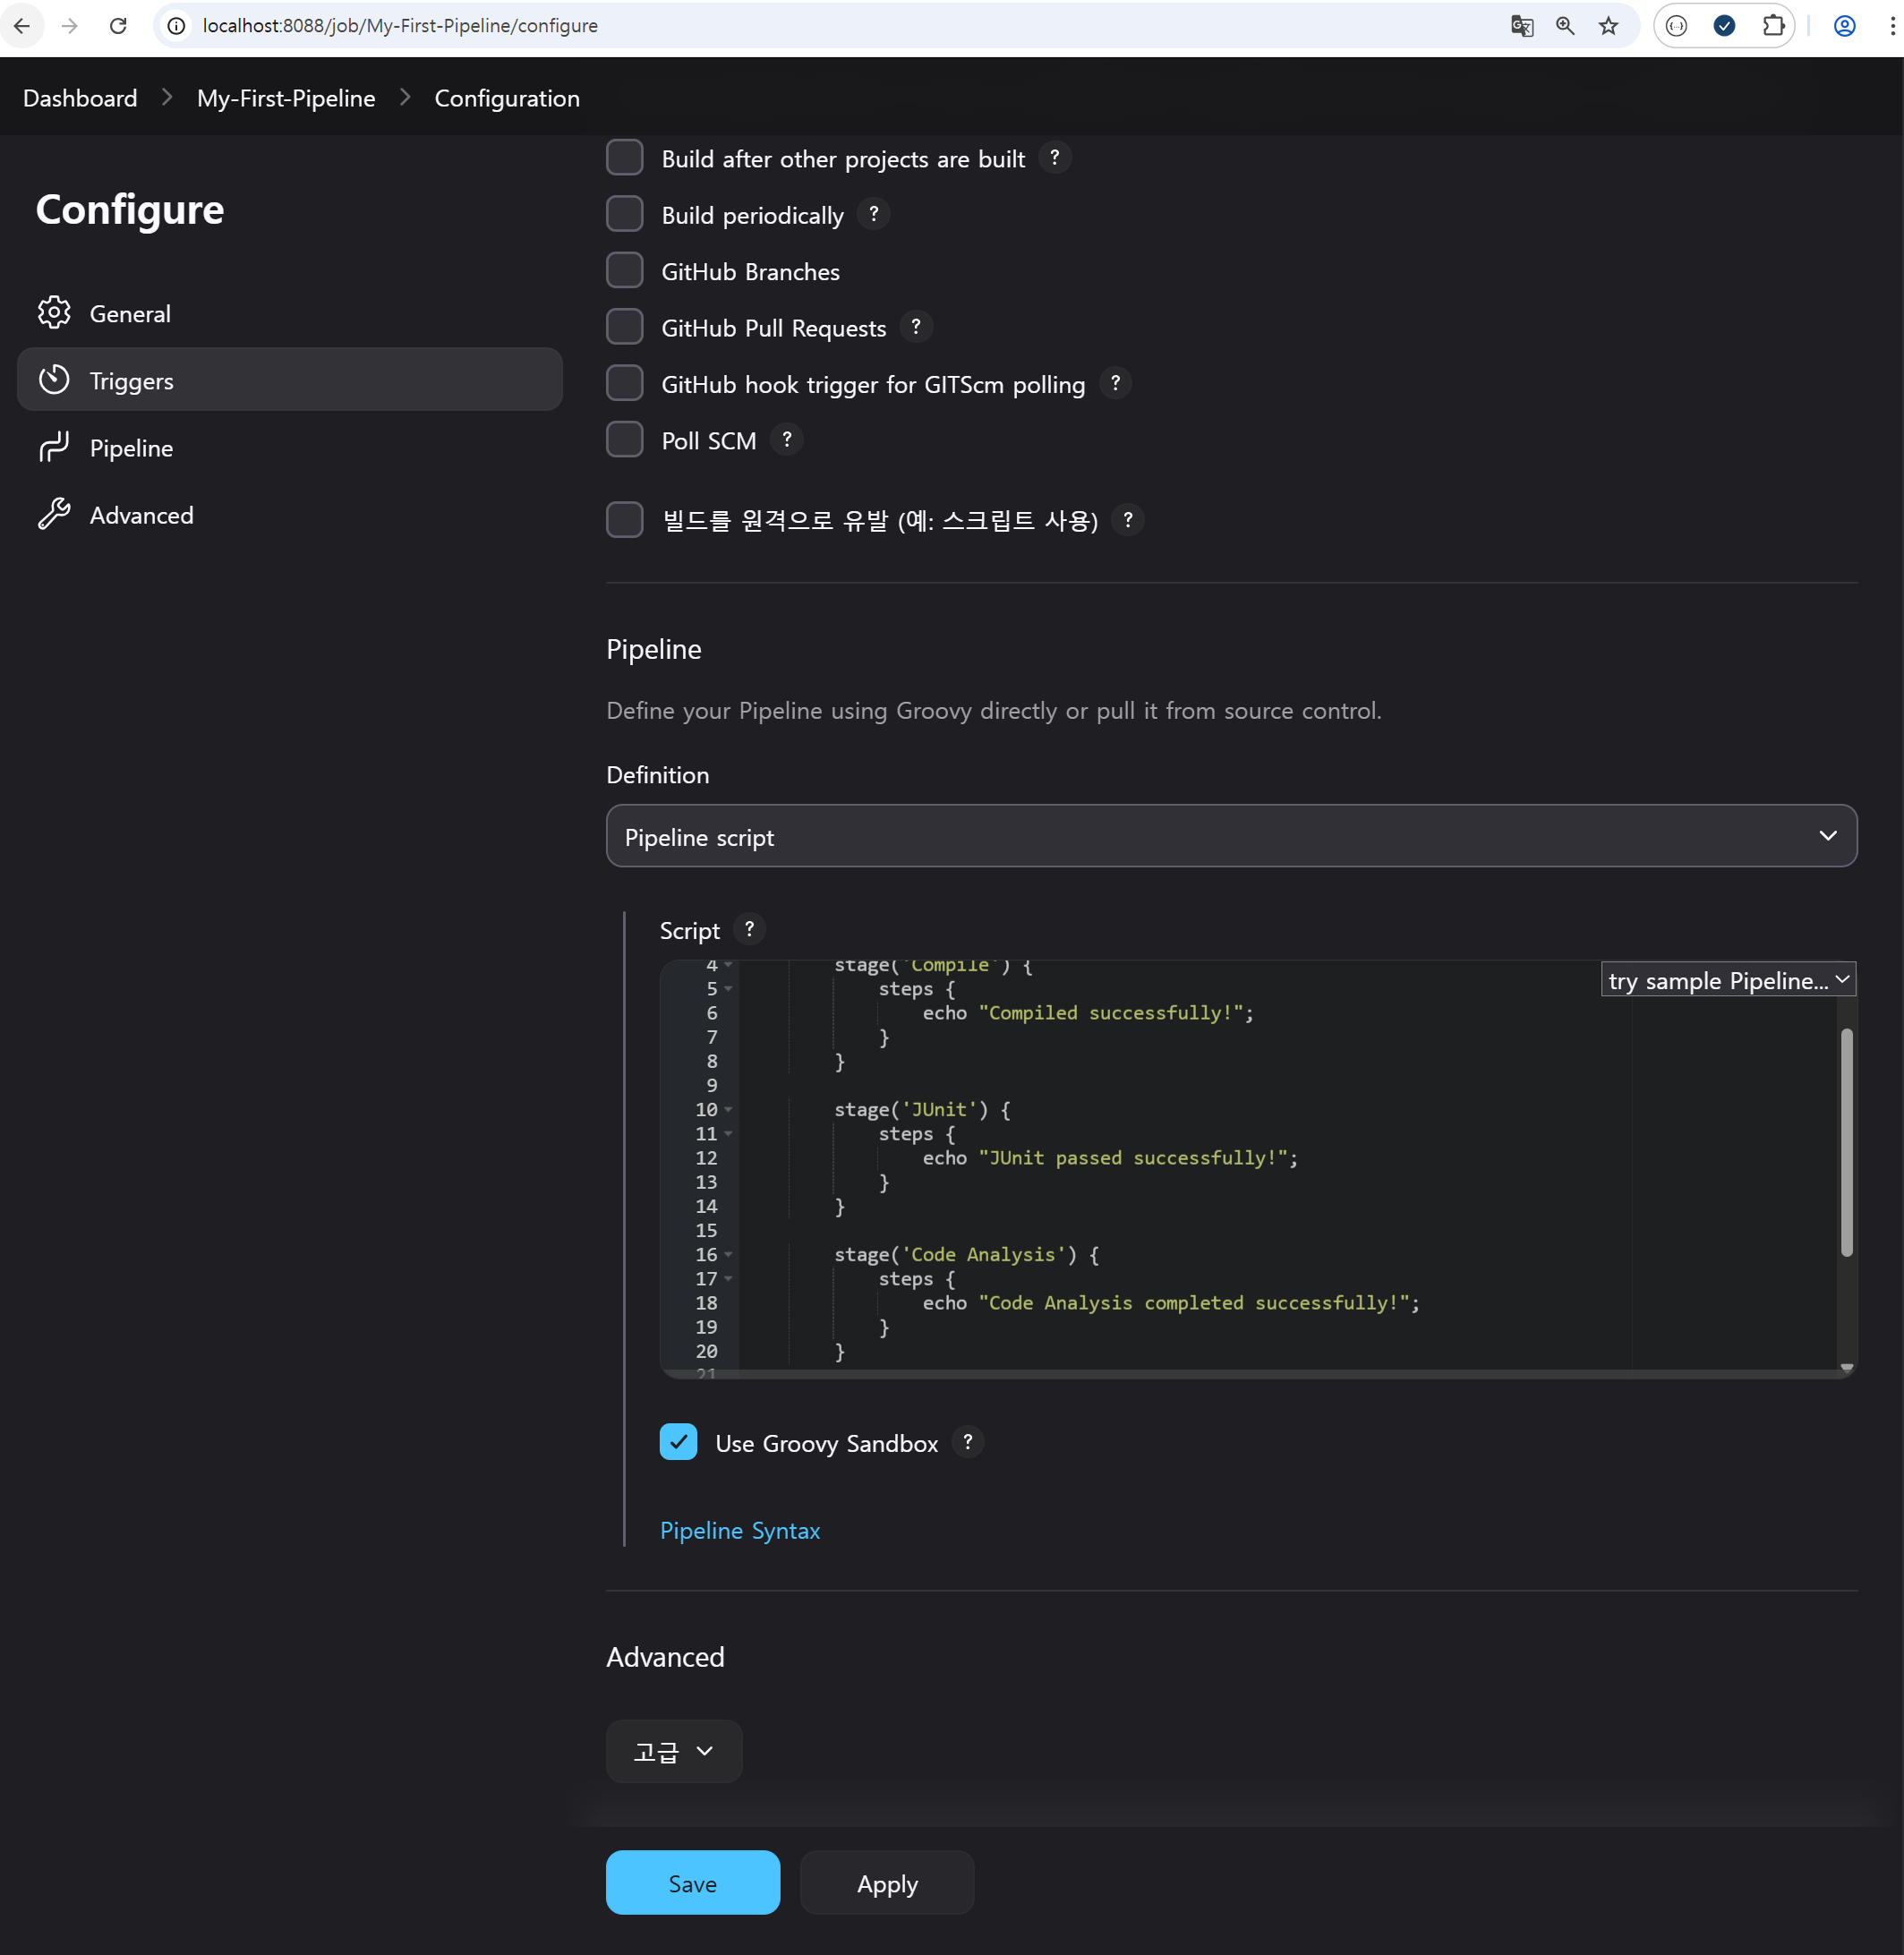Click the Advanced wrench icon

click(54, 514)
